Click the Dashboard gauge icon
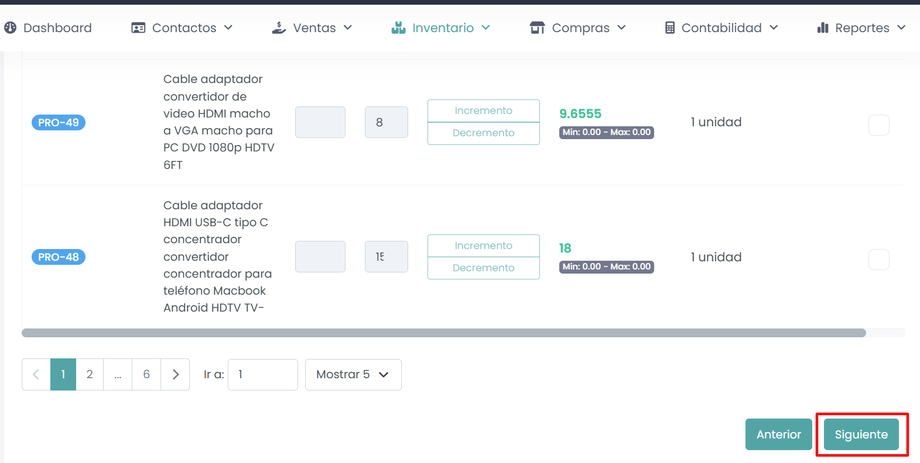The width and height of the screenshot is (920, 463). coord(11,28)
